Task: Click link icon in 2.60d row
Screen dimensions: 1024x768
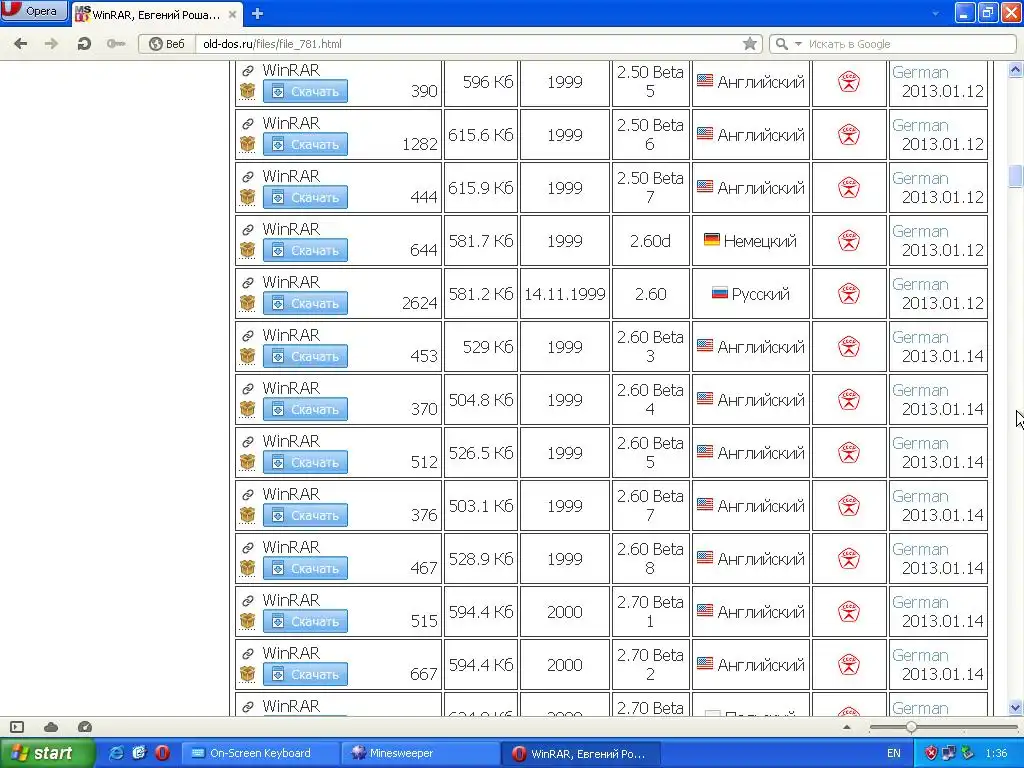Action: pyautogui.click(x=248, y=229)
